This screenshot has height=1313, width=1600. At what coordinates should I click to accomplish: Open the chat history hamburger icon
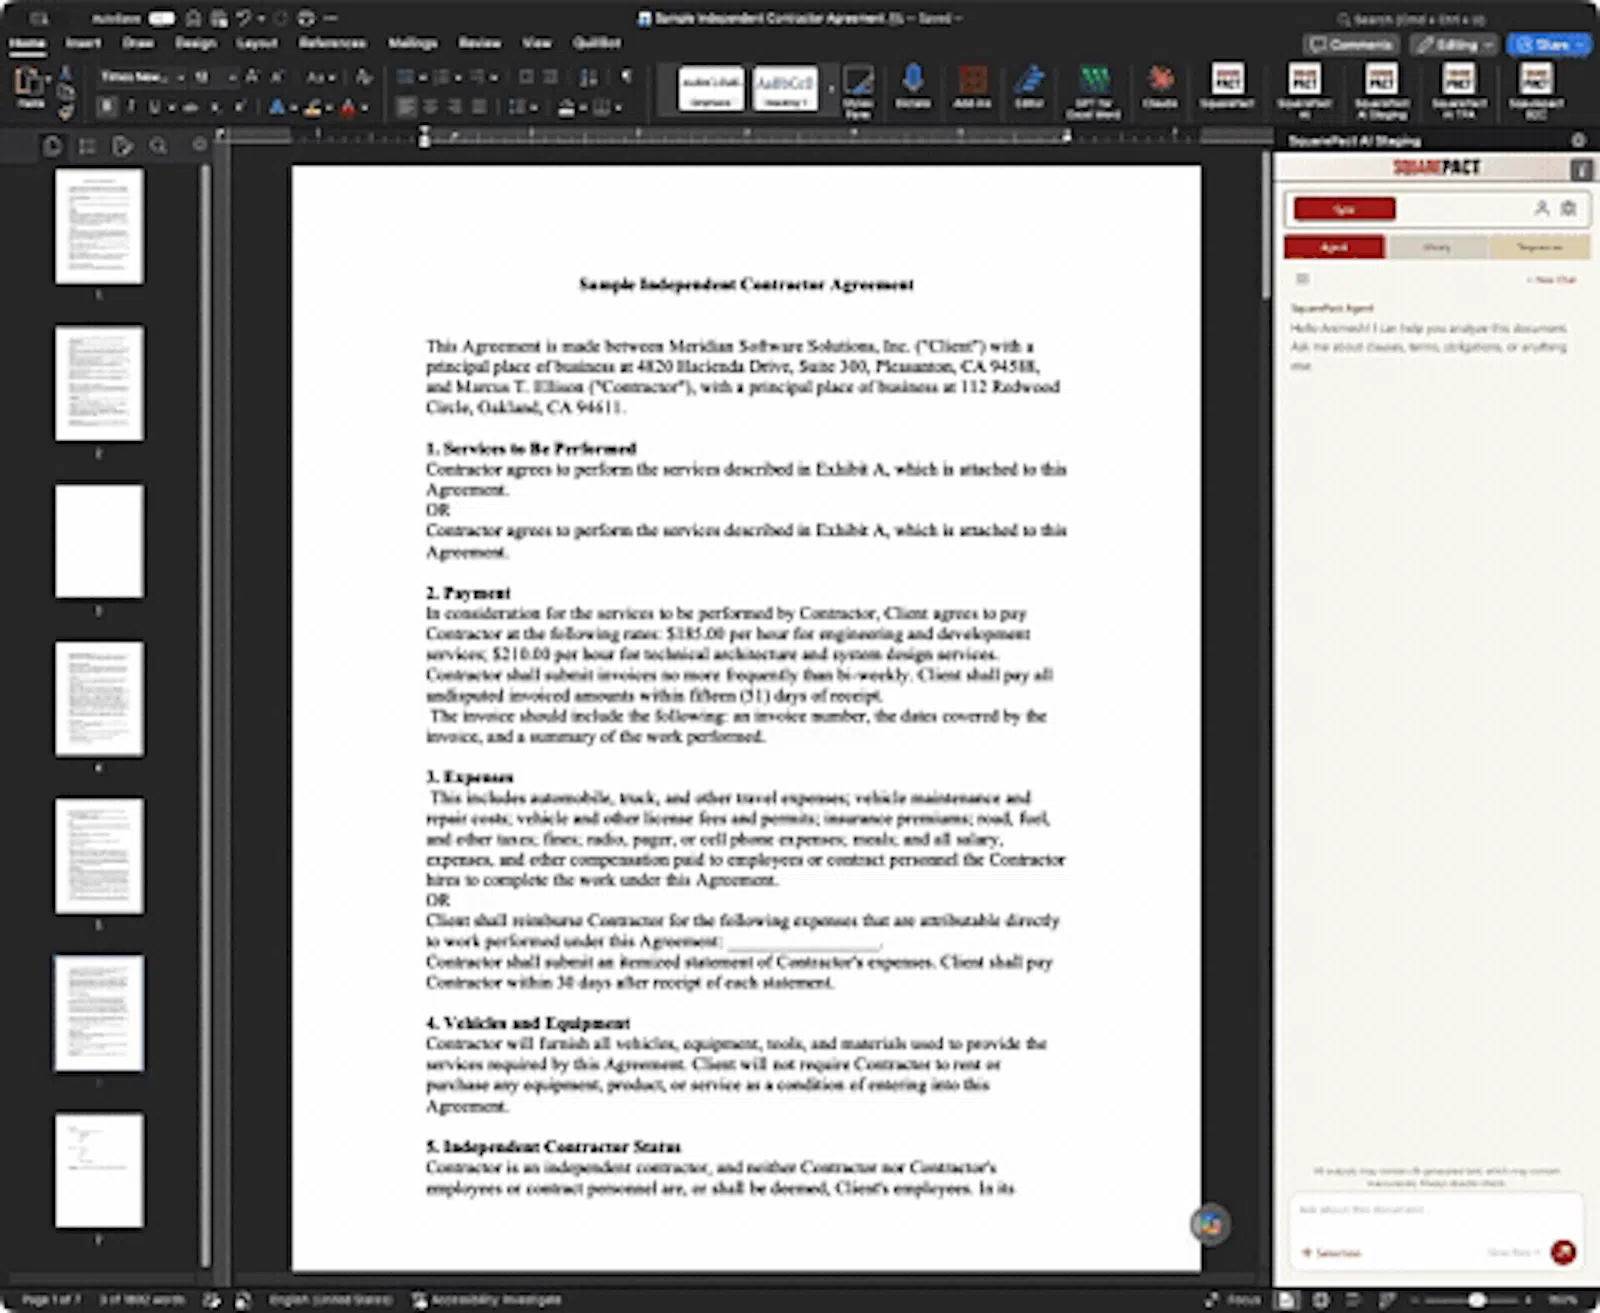pos(1302,279)
